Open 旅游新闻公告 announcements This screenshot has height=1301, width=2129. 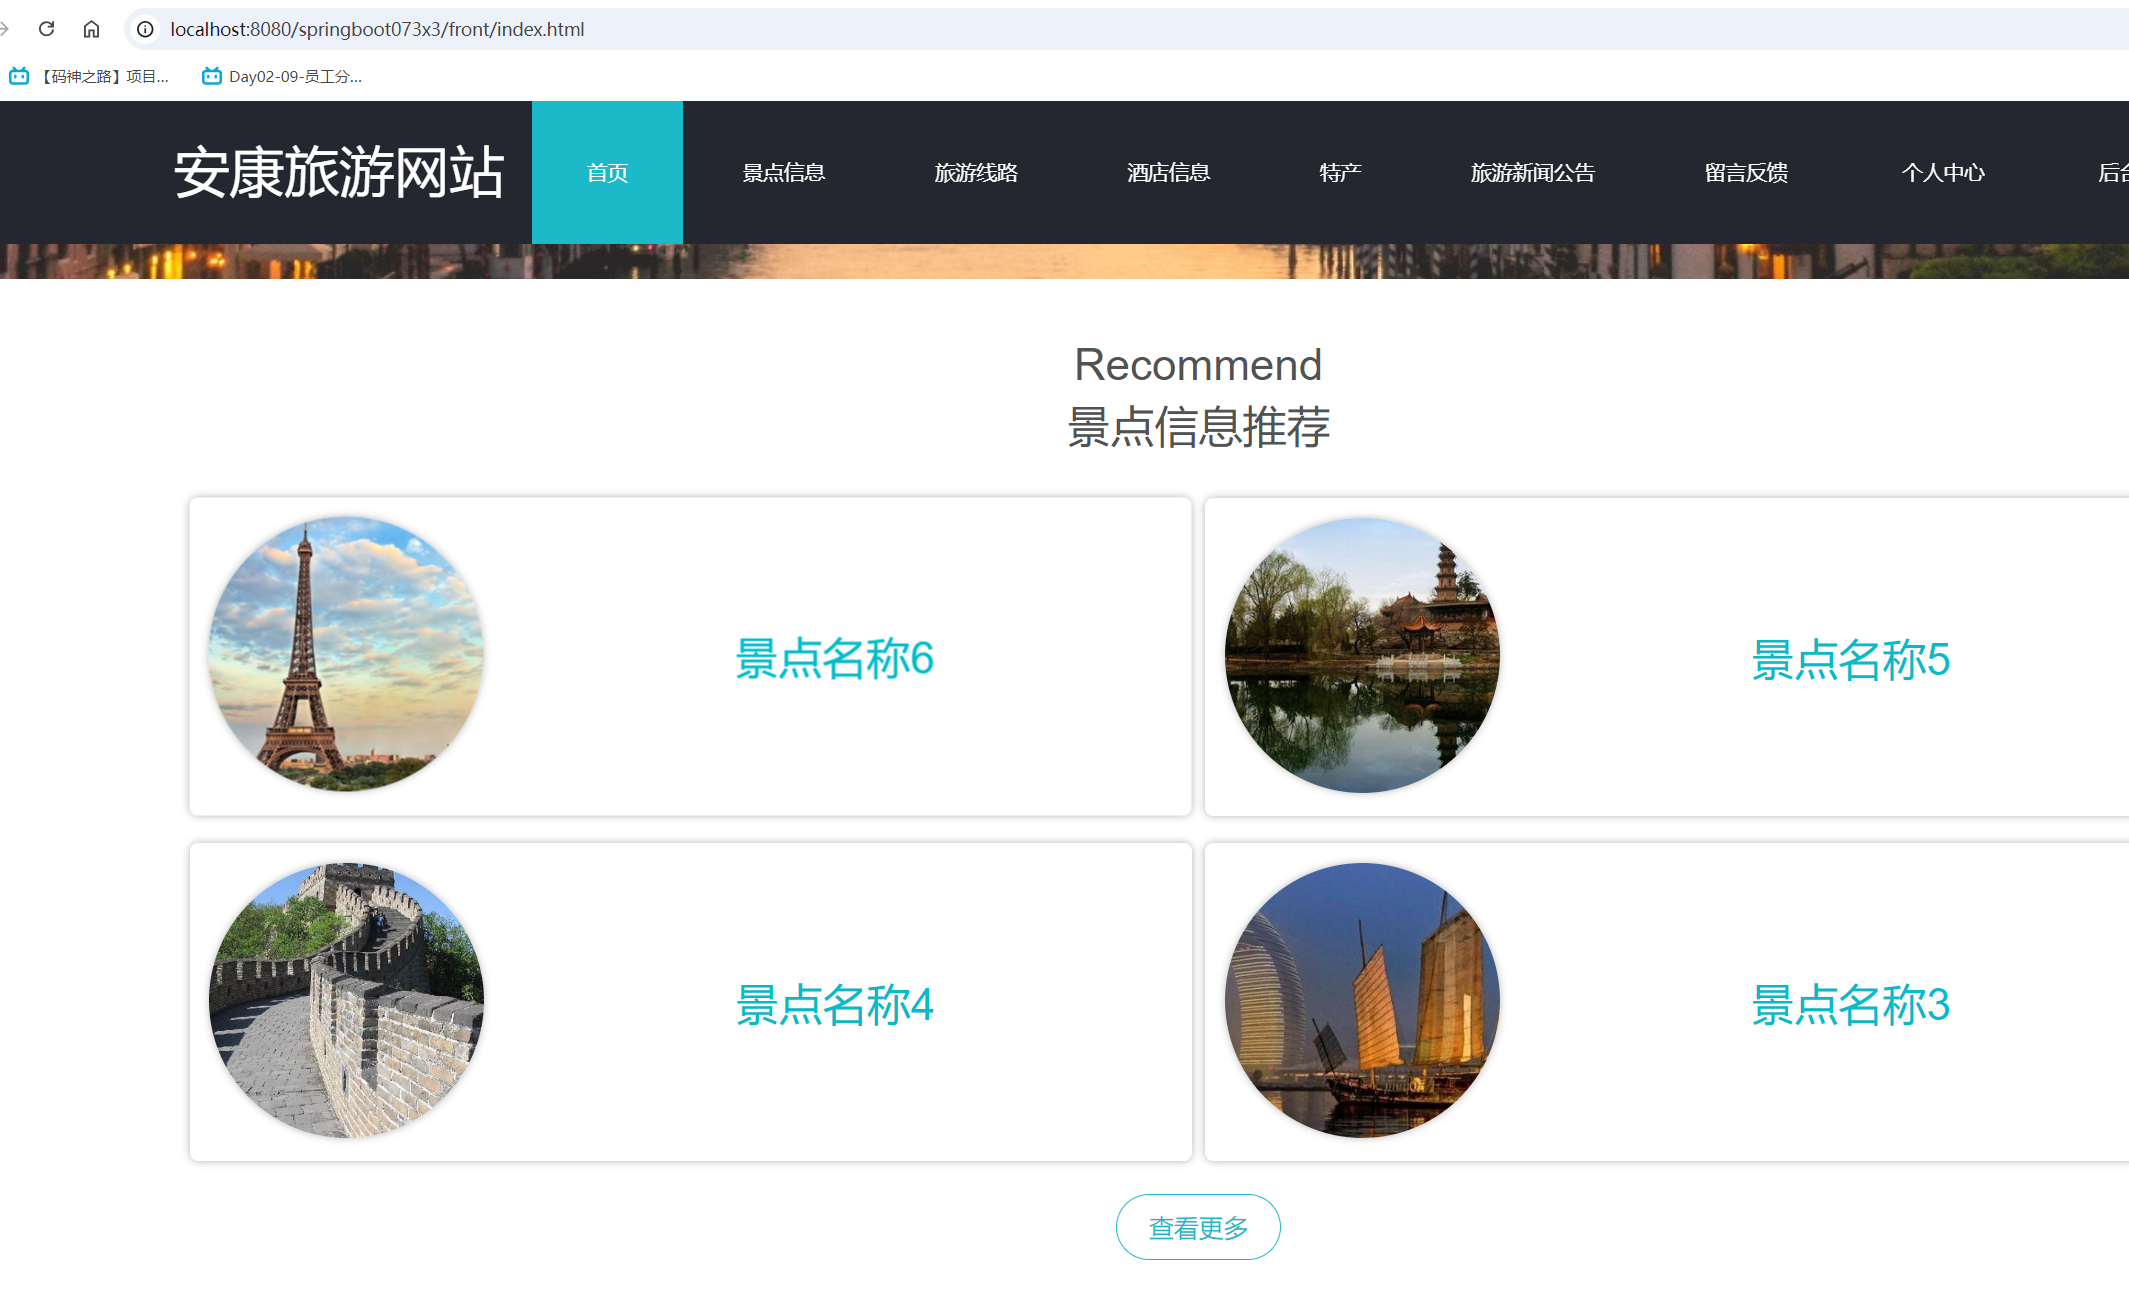coord(1533,172)
